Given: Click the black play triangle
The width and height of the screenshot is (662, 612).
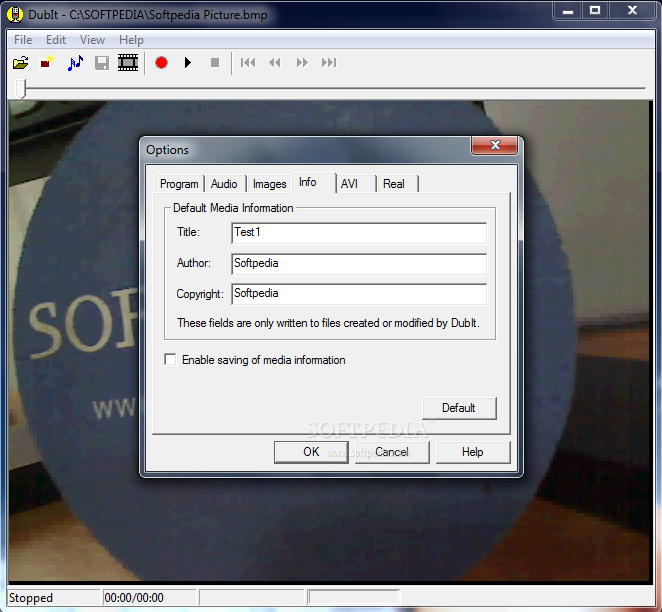Looking at the screenshot, I should click(188, 62).
